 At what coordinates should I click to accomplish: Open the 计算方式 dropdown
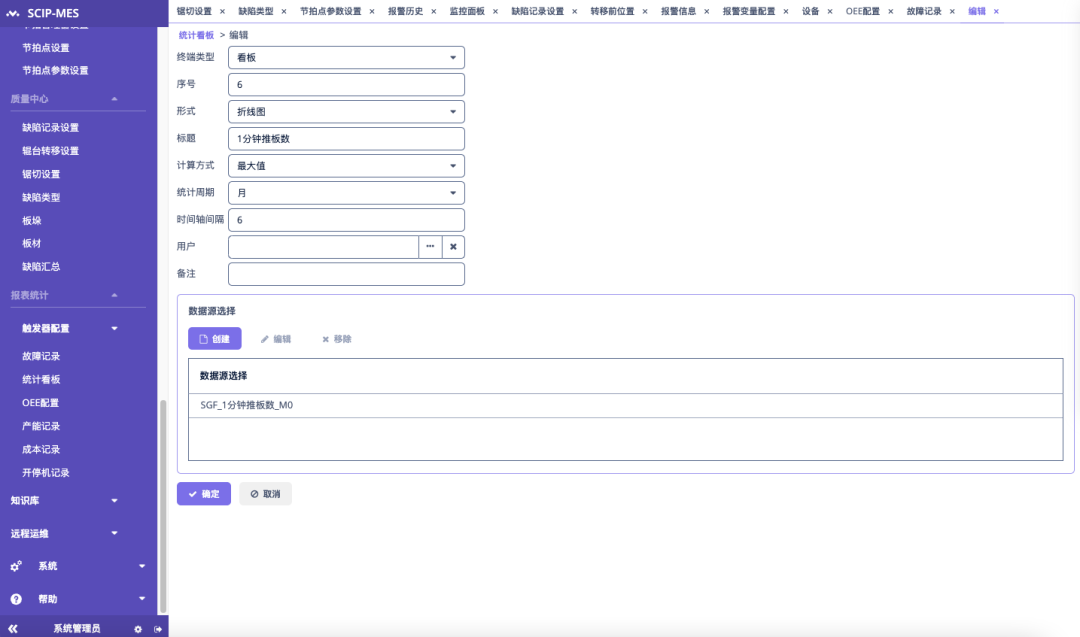coord(346,166)
